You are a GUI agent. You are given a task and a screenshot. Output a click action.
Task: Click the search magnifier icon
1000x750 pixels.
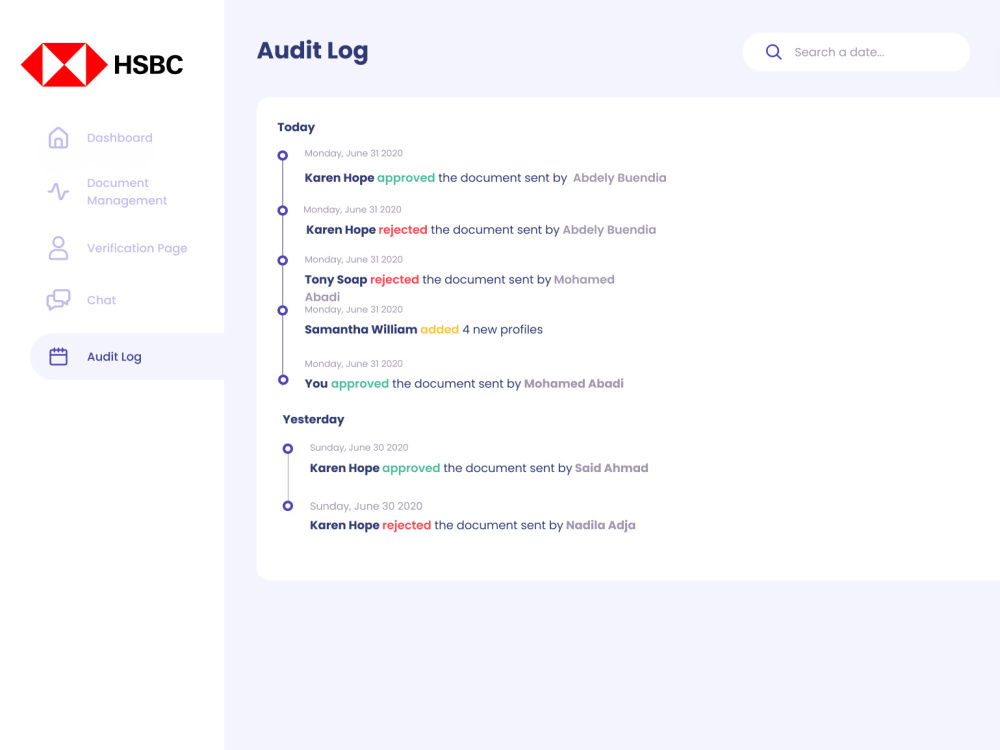[x=774, y=52]
